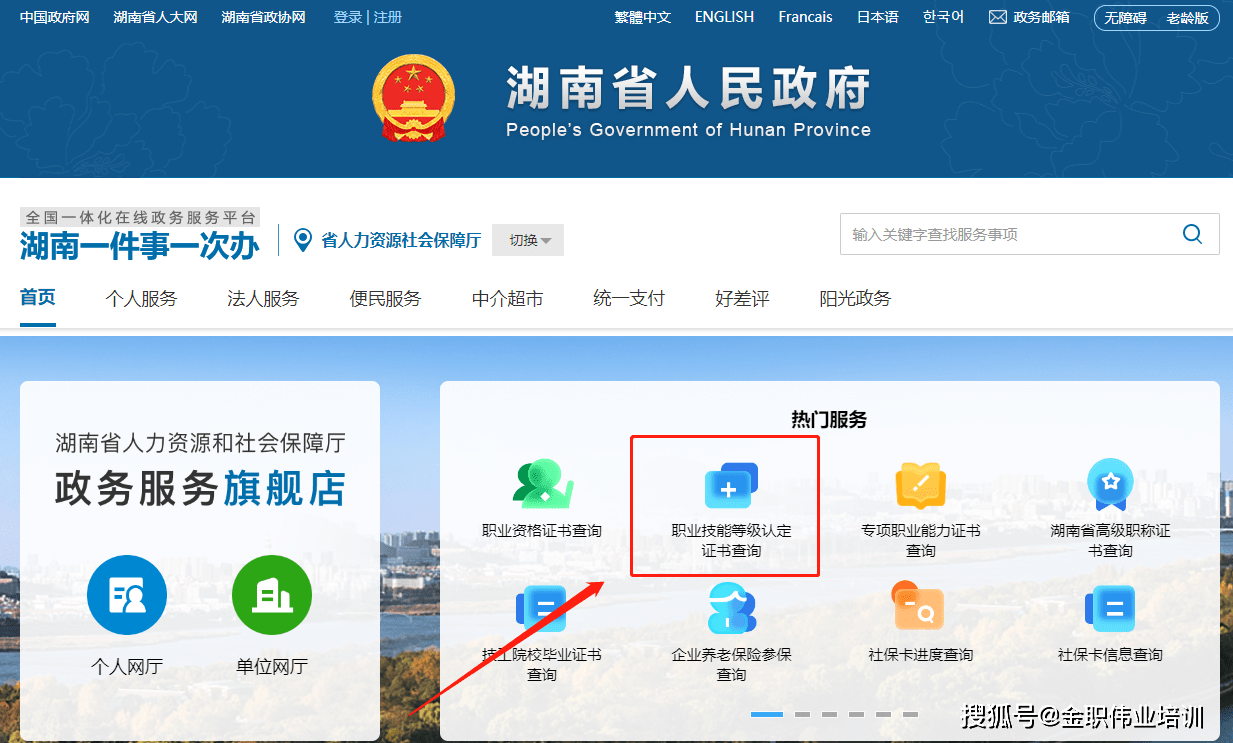1233x743 pixels.
Task: Select the first carousel page indicator
Action: (x=767, y=714)
